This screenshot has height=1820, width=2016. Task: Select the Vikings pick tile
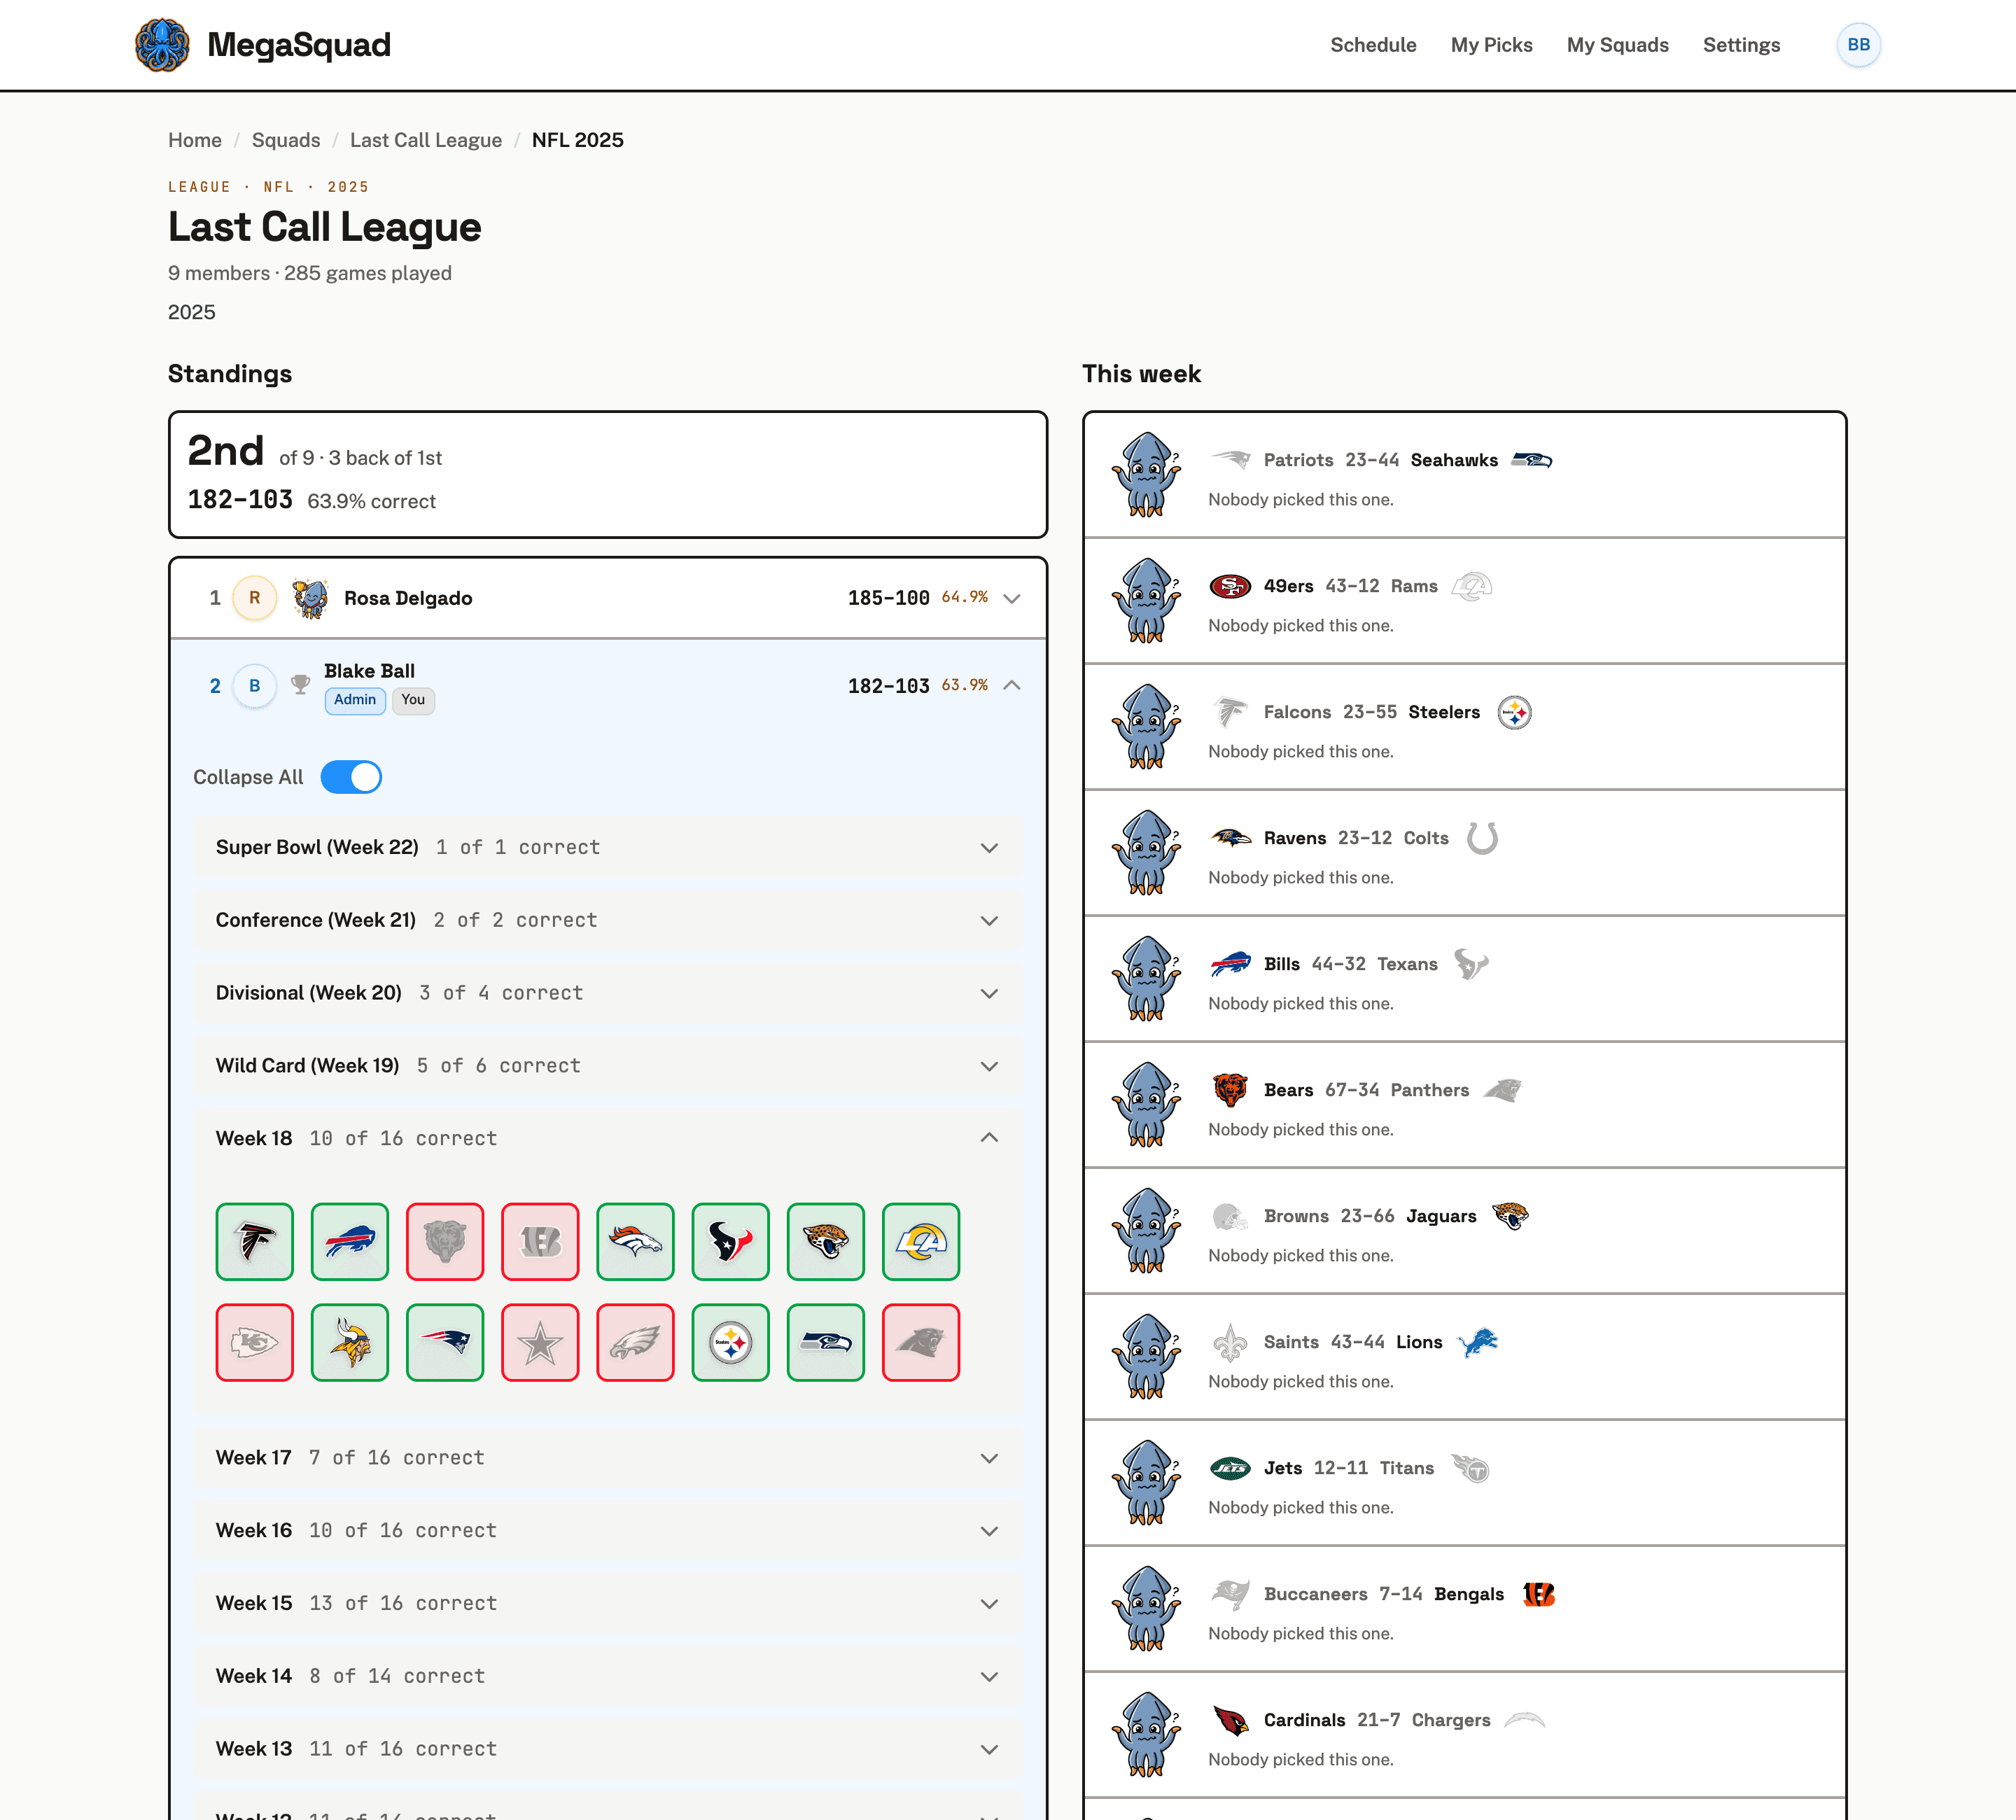(x=350, y=1342)
